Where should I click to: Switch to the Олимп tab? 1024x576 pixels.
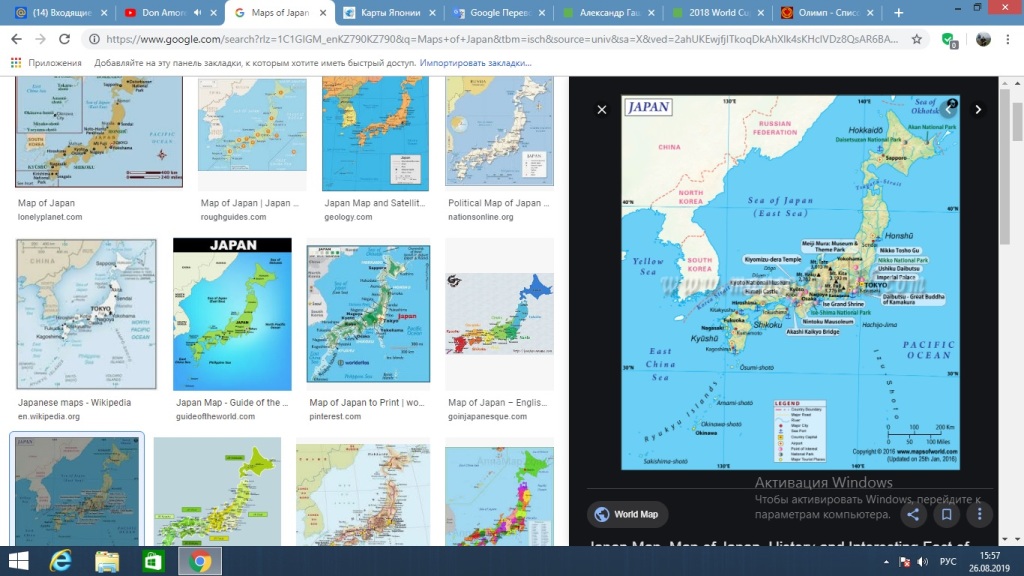pyautogui.click(x=828, y=12)
